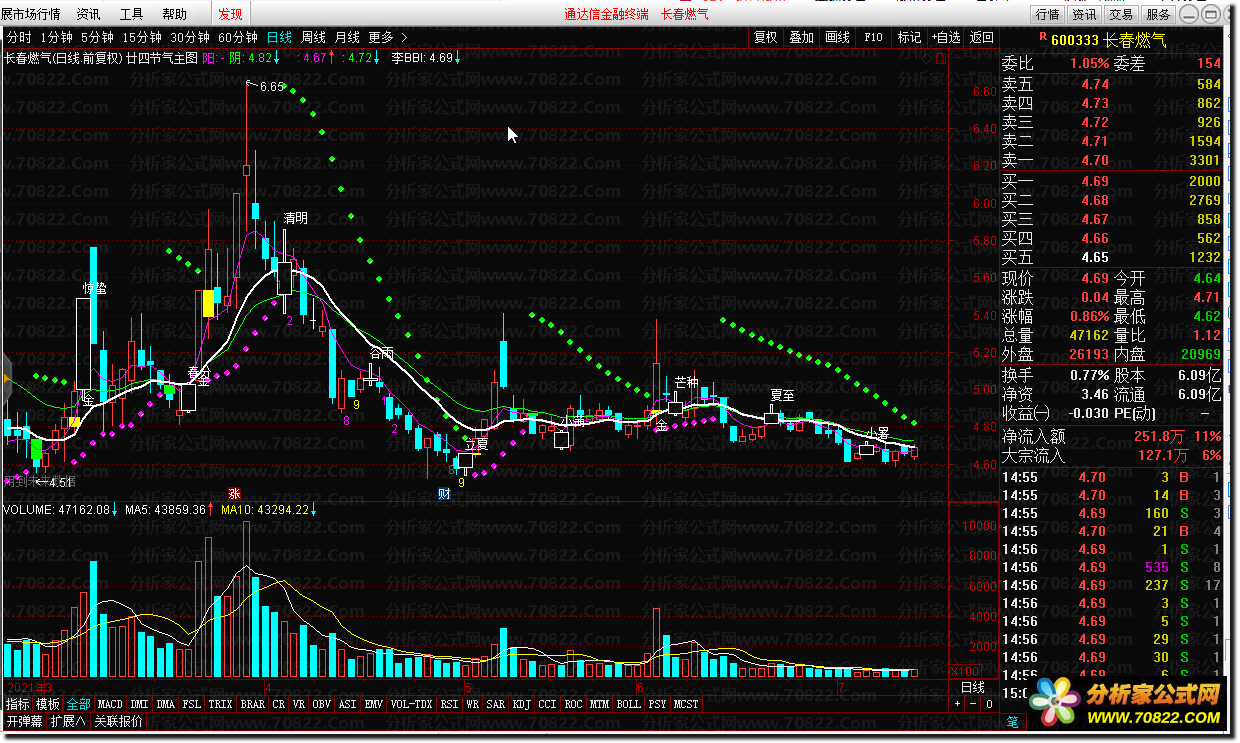This screenshot has width=1240, height=743.
Task: Switch sub-chart to VOL-TDX indicator
Action: [412, 704]
